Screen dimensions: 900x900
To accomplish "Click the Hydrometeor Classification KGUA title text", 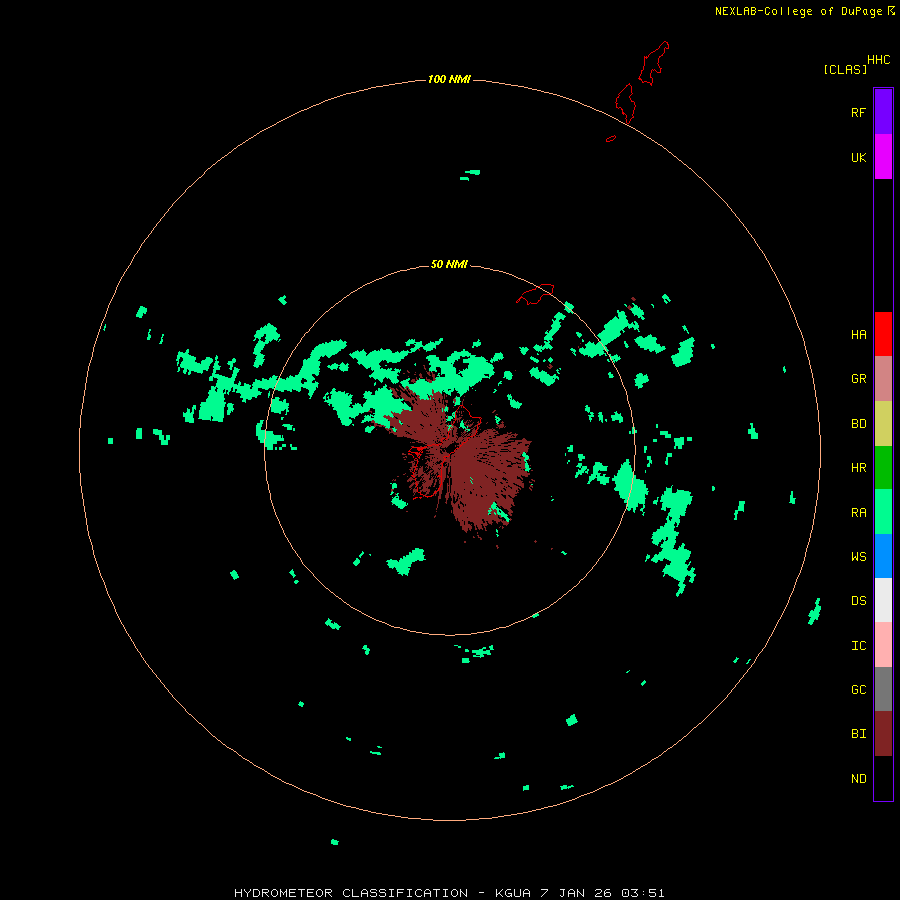I will pos(449,893).
